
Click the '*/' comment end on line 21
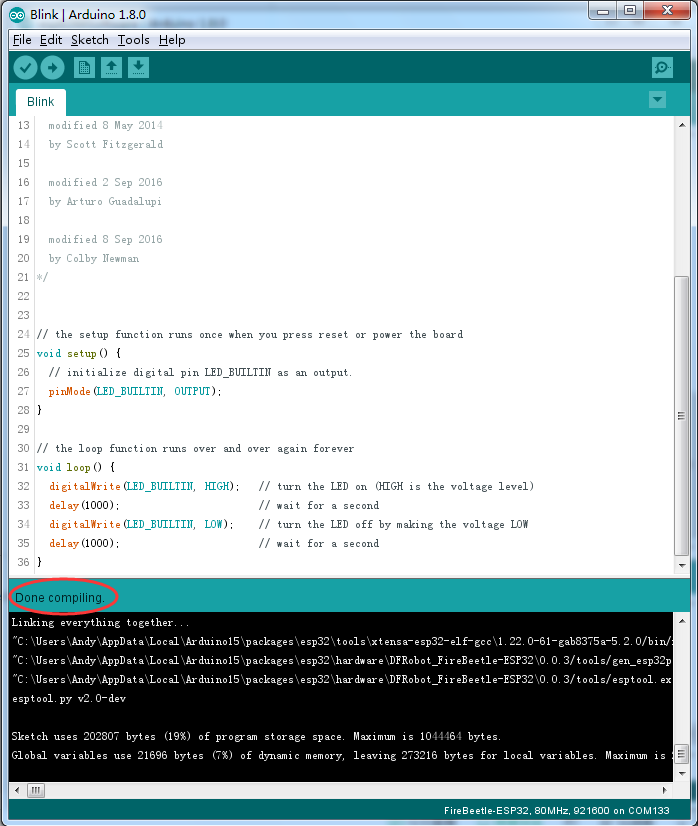tap(42, 277)
